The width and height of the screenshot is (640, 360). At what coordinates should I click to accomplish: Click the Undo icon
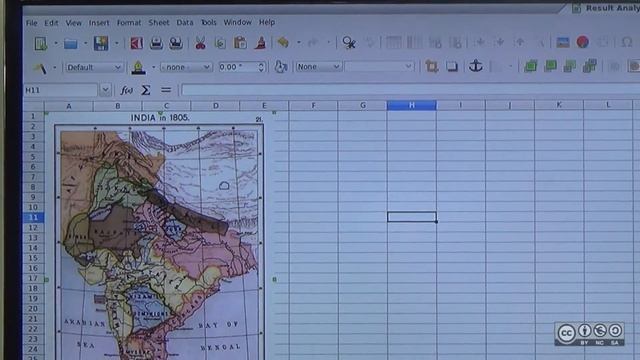pos(283,42)
